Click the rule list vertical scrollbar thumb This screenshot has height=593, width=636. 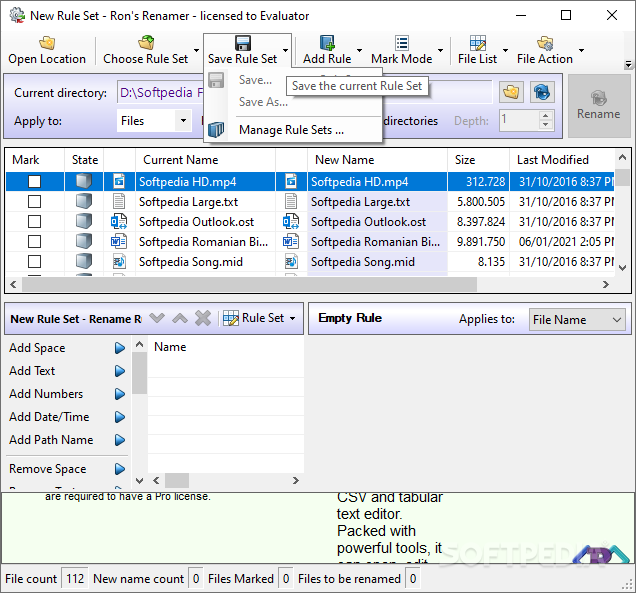click(x=140, y=373)
